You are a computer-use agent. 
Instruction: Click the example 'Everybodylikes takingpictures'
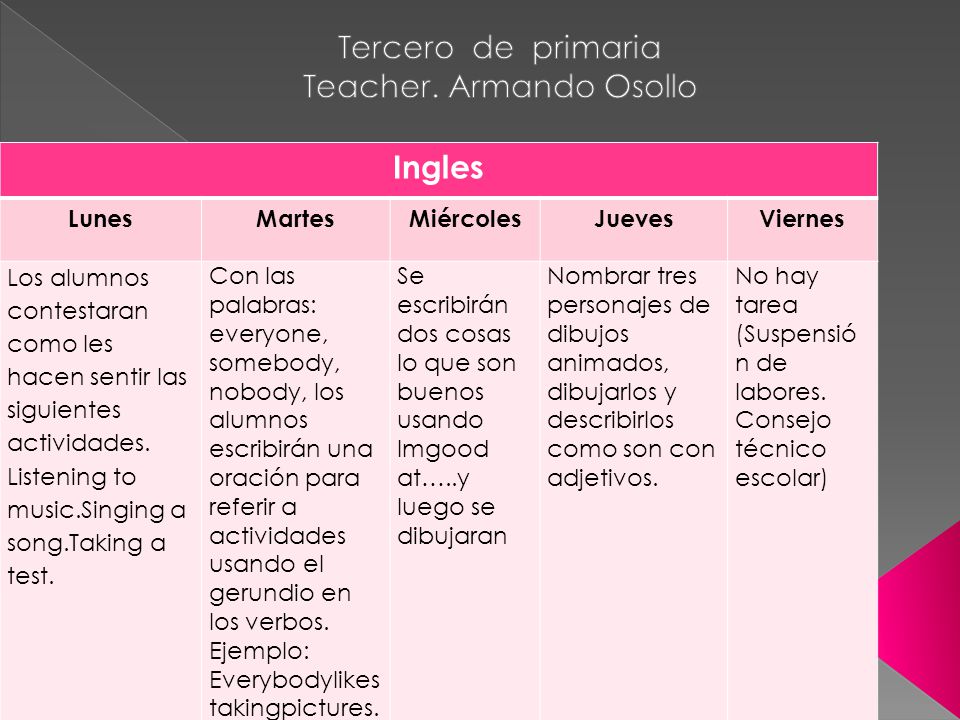[294, 694]
